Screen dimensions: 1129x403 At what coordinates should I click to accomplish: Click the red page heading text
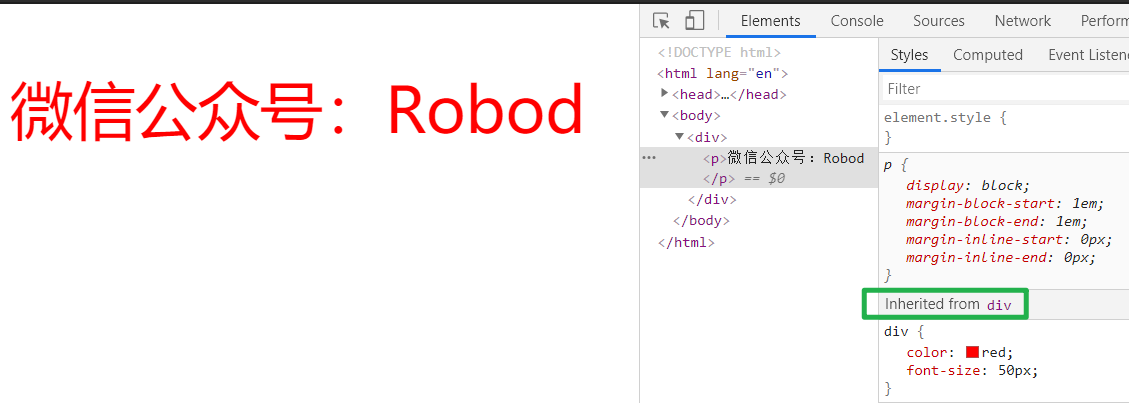[x=297, y=111]
